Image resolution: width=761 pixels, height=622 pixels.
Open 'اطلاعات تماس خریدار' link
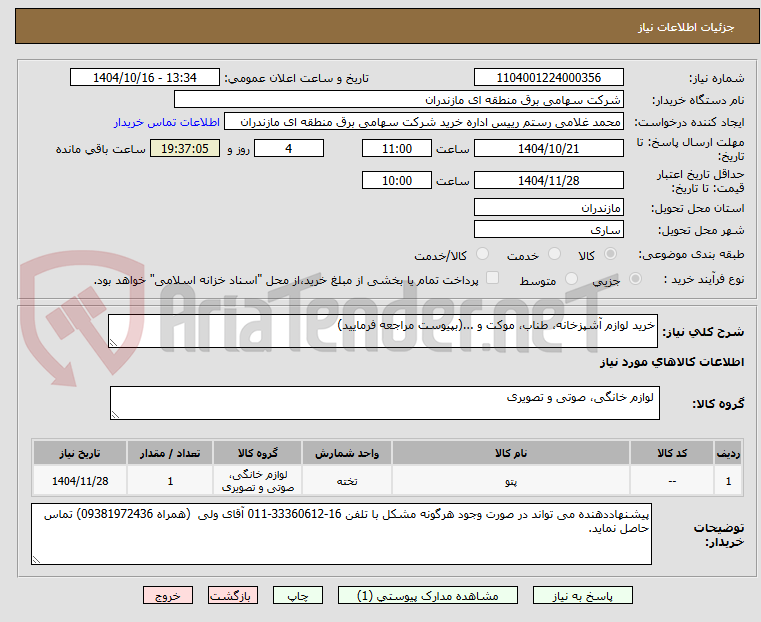167,122
